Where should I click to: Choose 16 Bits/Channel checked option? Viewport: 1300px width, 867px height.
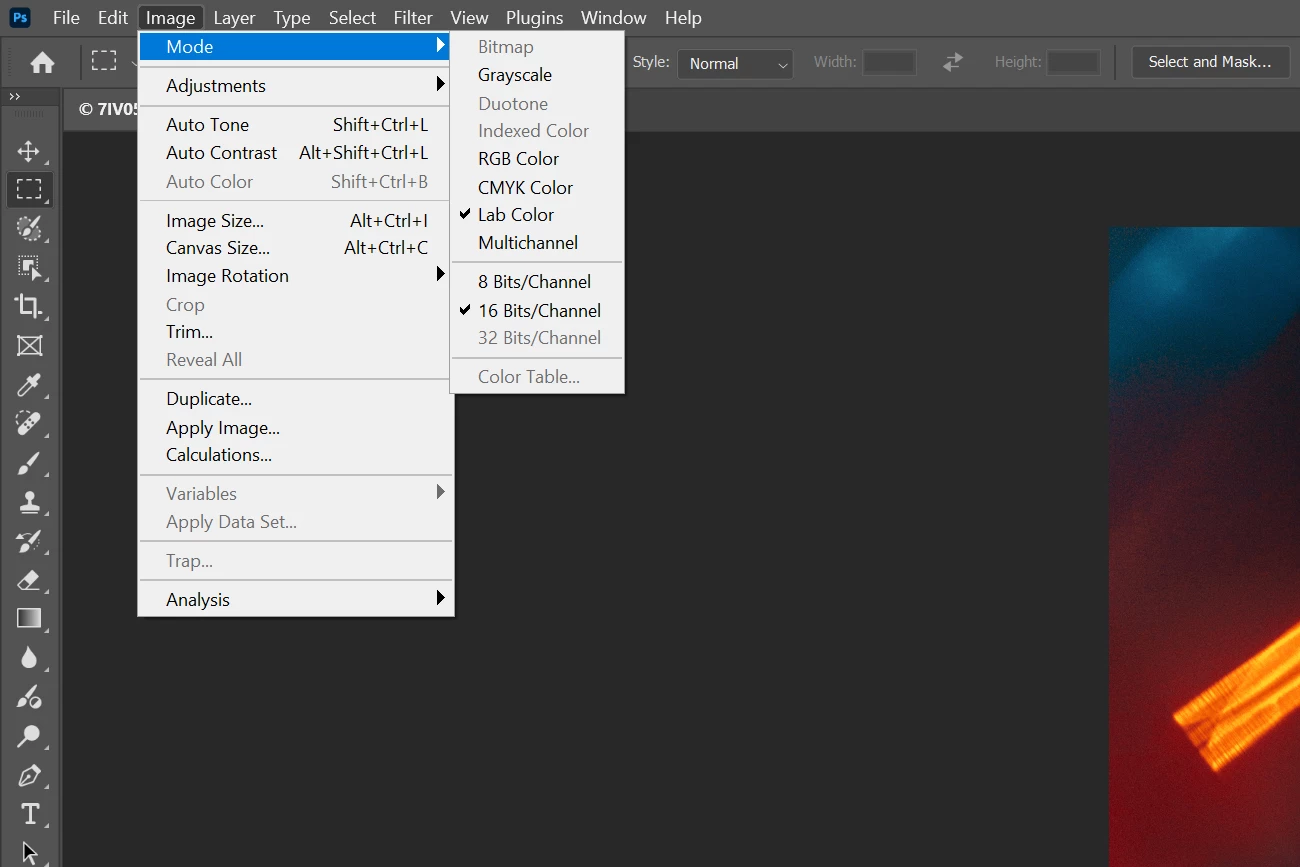(x=537, y=310)
